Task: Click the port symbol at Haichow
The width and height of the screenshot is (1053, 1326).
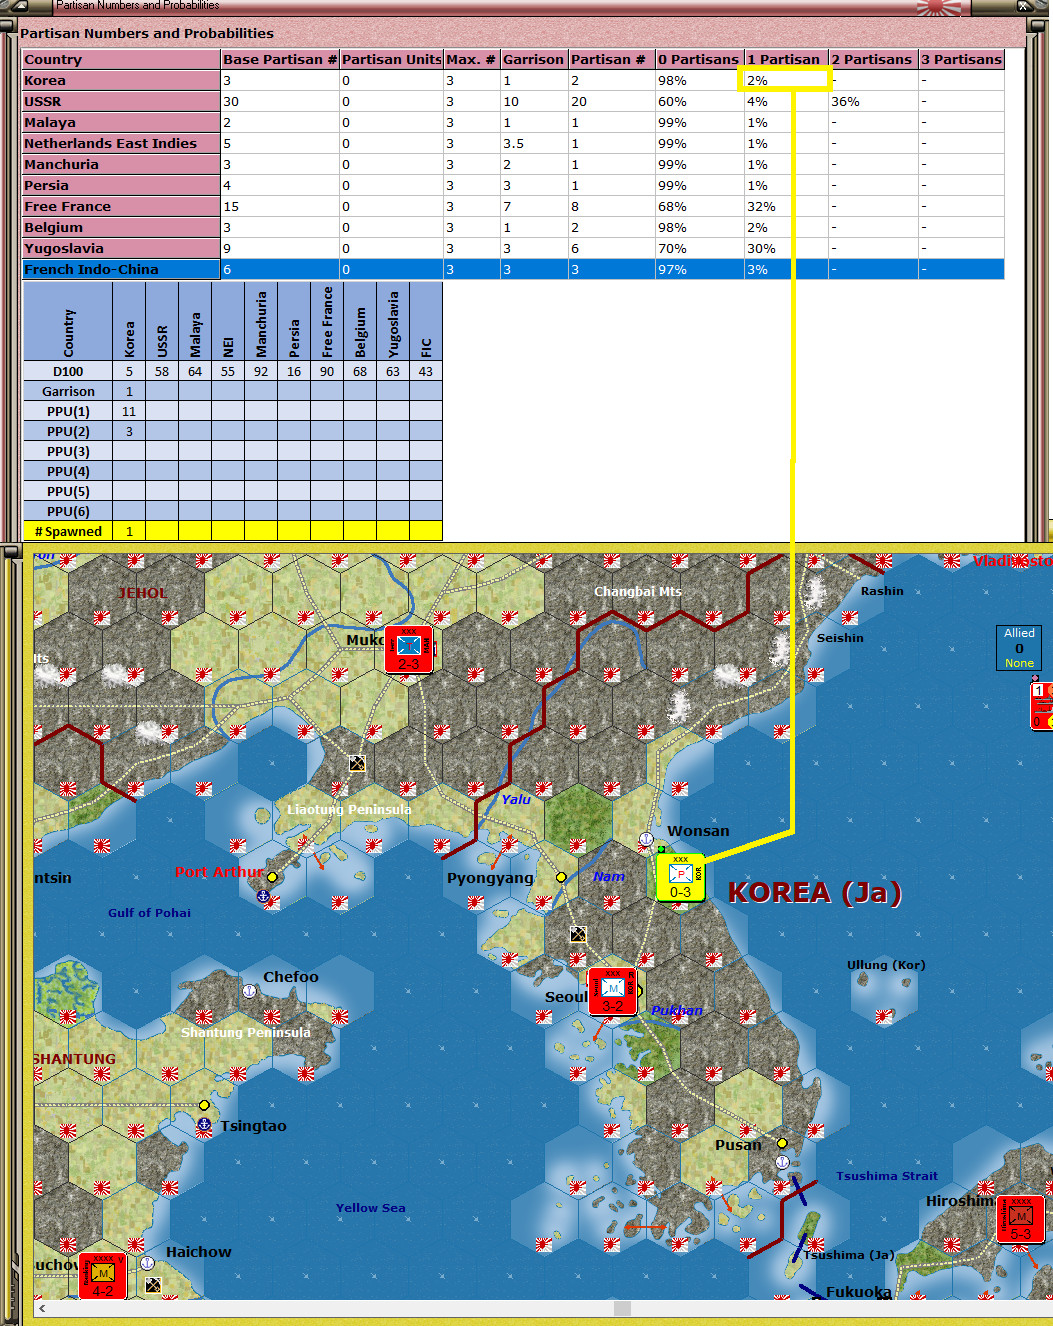Action: coord(147,1263)
